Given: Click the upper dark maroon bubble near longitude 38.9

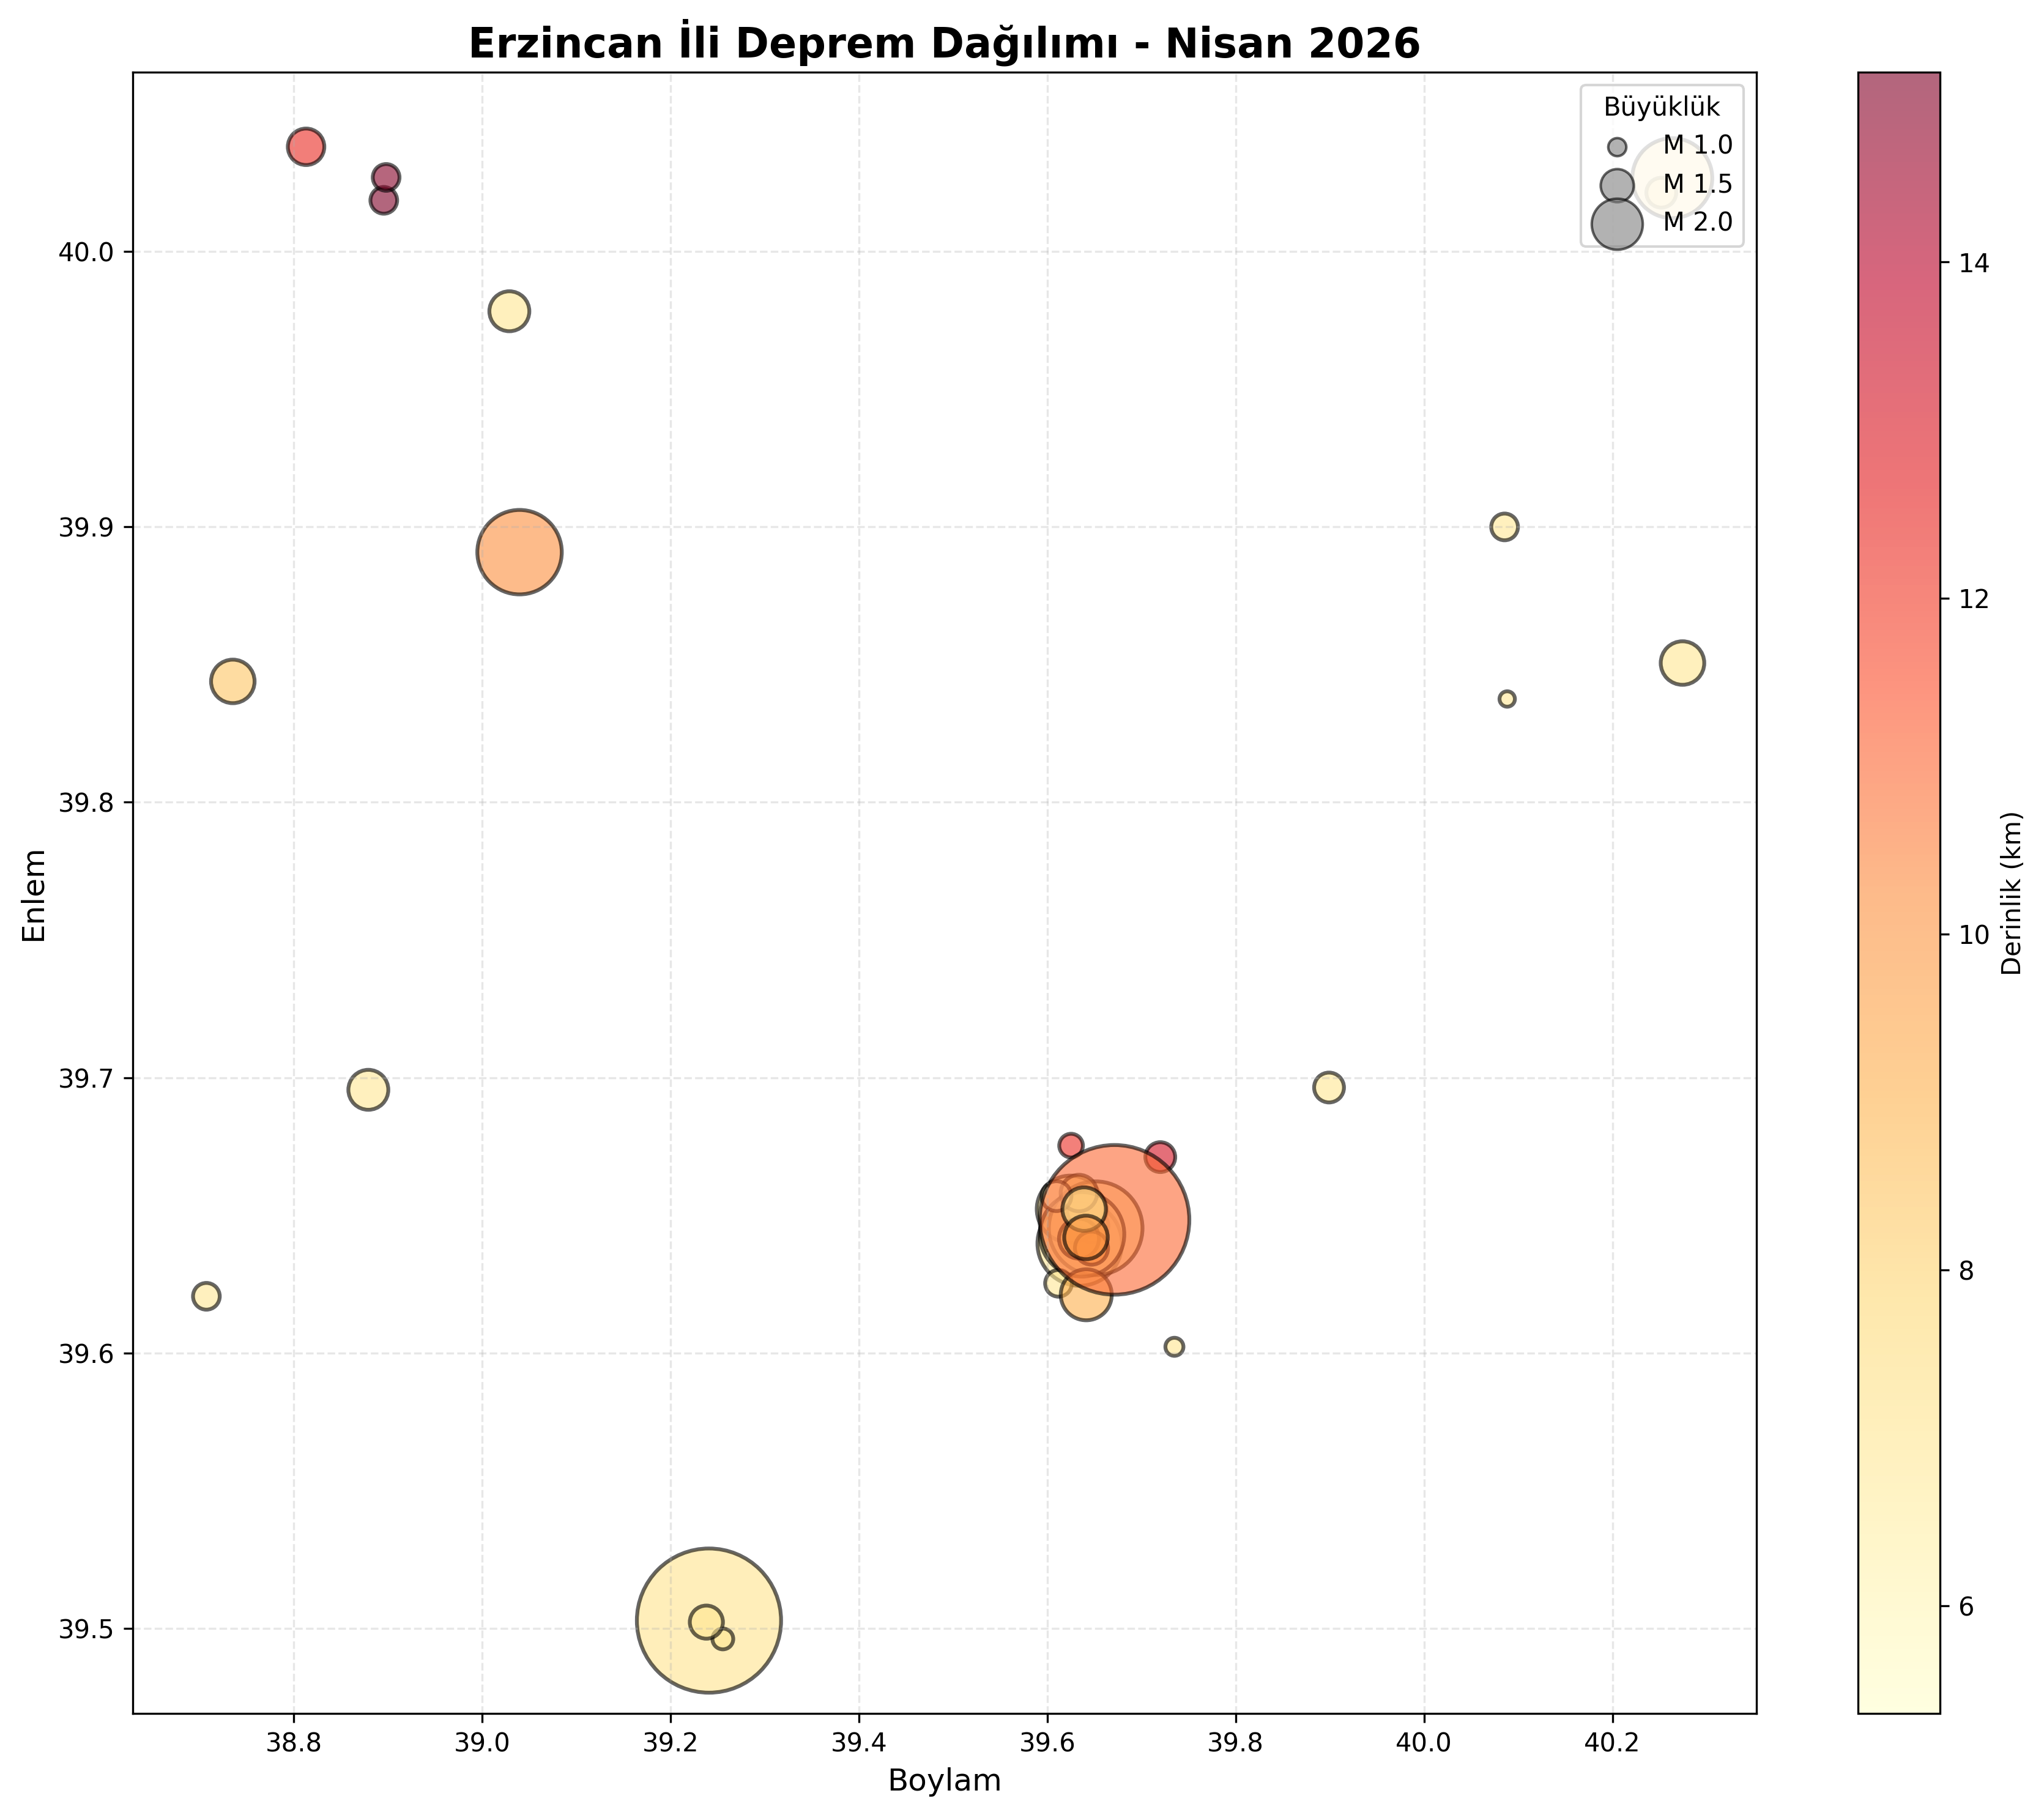Looking at the screenshot, I should [386, 177].
